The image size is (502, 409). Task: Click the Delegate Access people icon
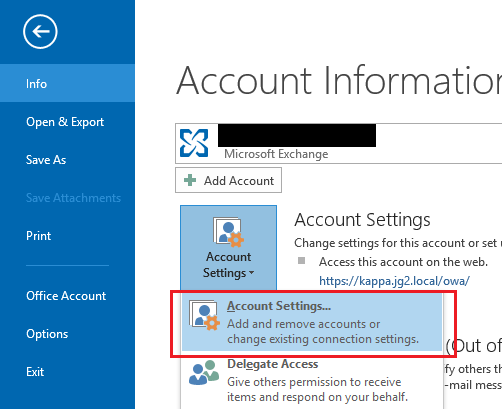coord(204,372)
